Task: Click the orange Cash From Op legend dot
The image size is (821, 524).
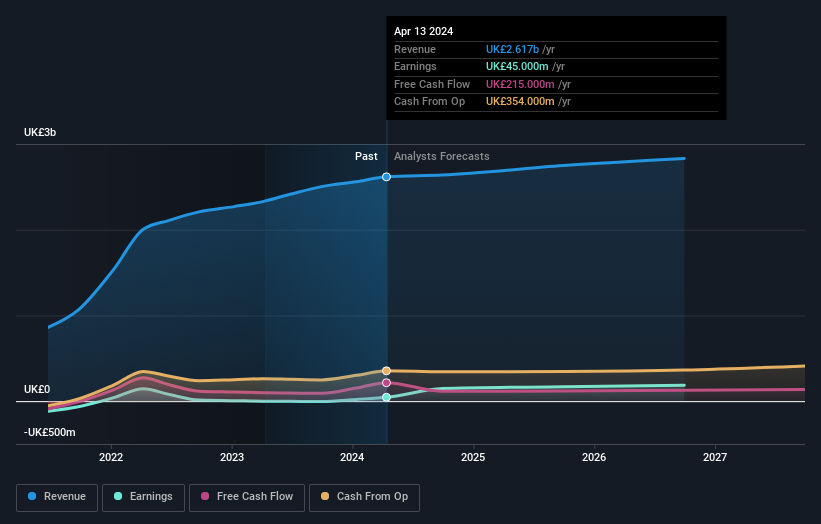Action: pos(325,496)
